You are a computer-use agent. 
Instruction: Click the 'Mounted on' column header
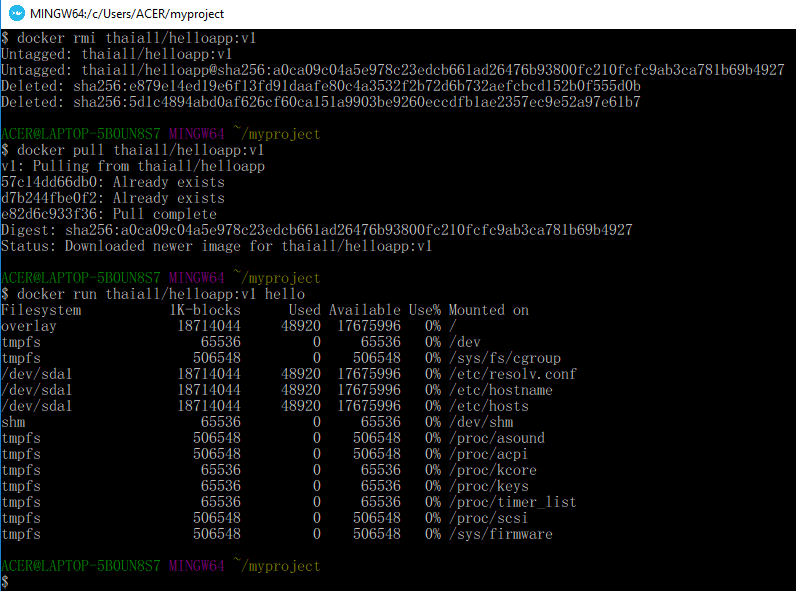pyautogui.click(x=488, y=310)
